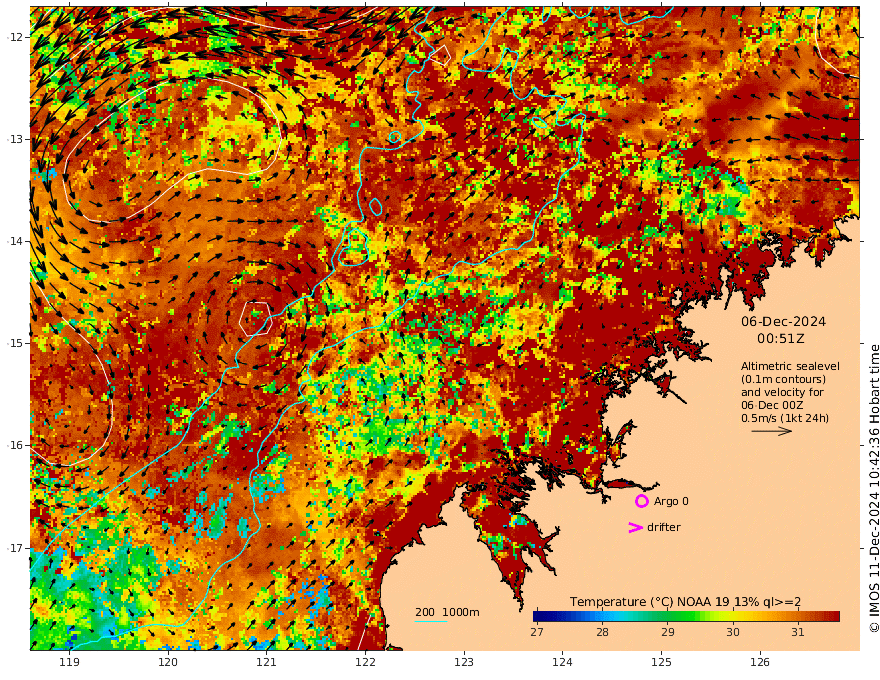The height and width of the screenshot is (680, 880).
Task: Click the 'Altimetric sealevel' text
Action: 790,366
